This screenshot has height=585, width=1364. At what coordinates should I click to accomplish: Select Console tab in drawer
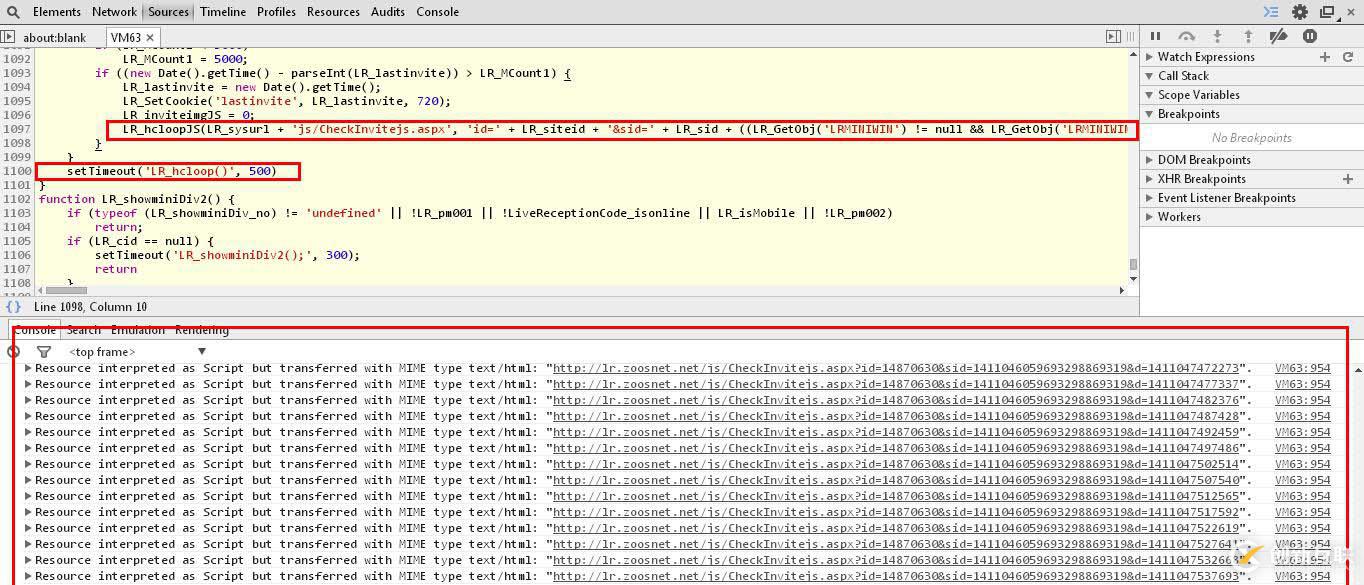[x=35, y=330]
